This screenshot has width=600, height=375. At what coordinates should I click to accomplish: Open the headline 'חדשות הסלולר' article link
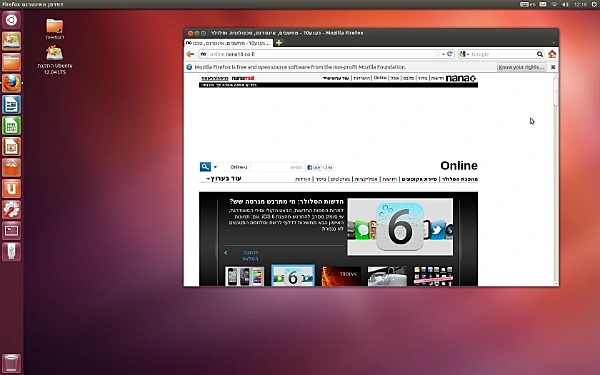click(286, 201)
